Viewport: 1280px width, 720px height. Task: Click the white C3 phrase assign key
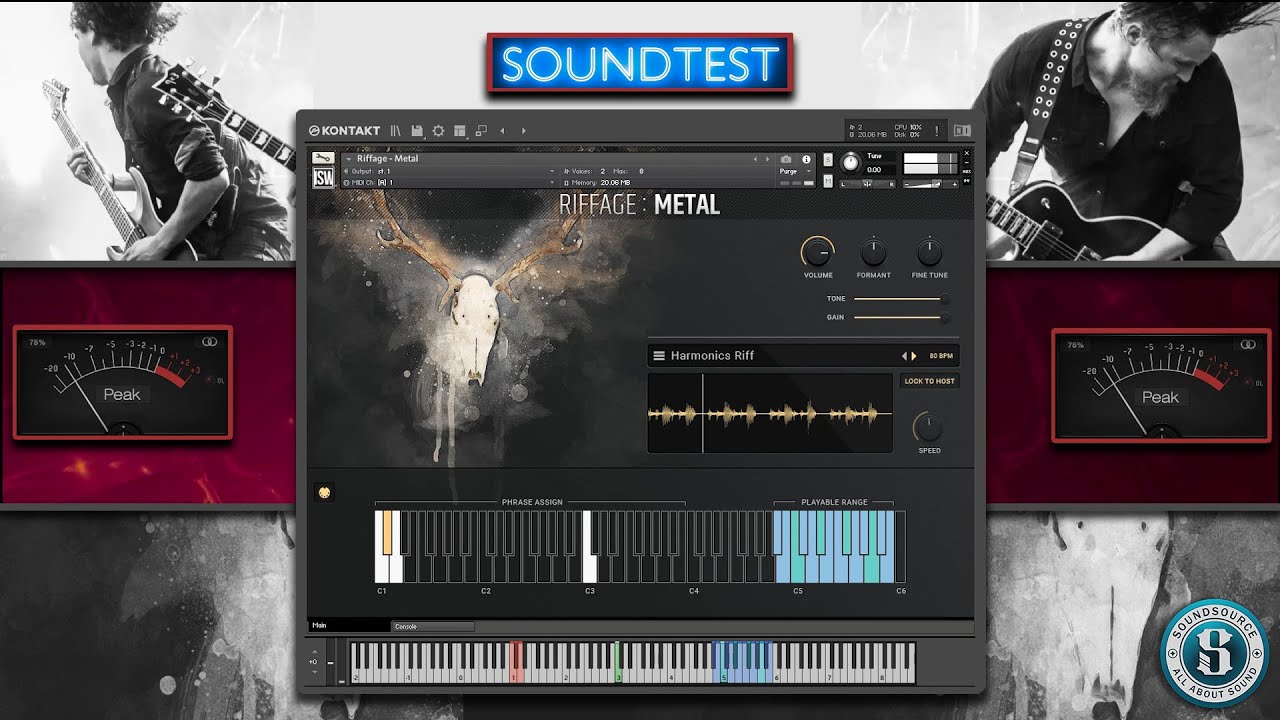tap(591, 568)
